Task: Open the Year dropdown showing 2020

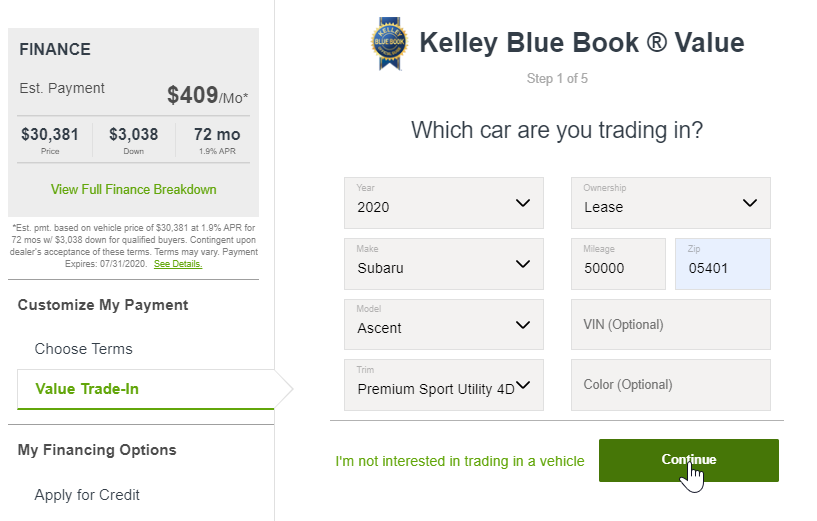Action: 443,203
